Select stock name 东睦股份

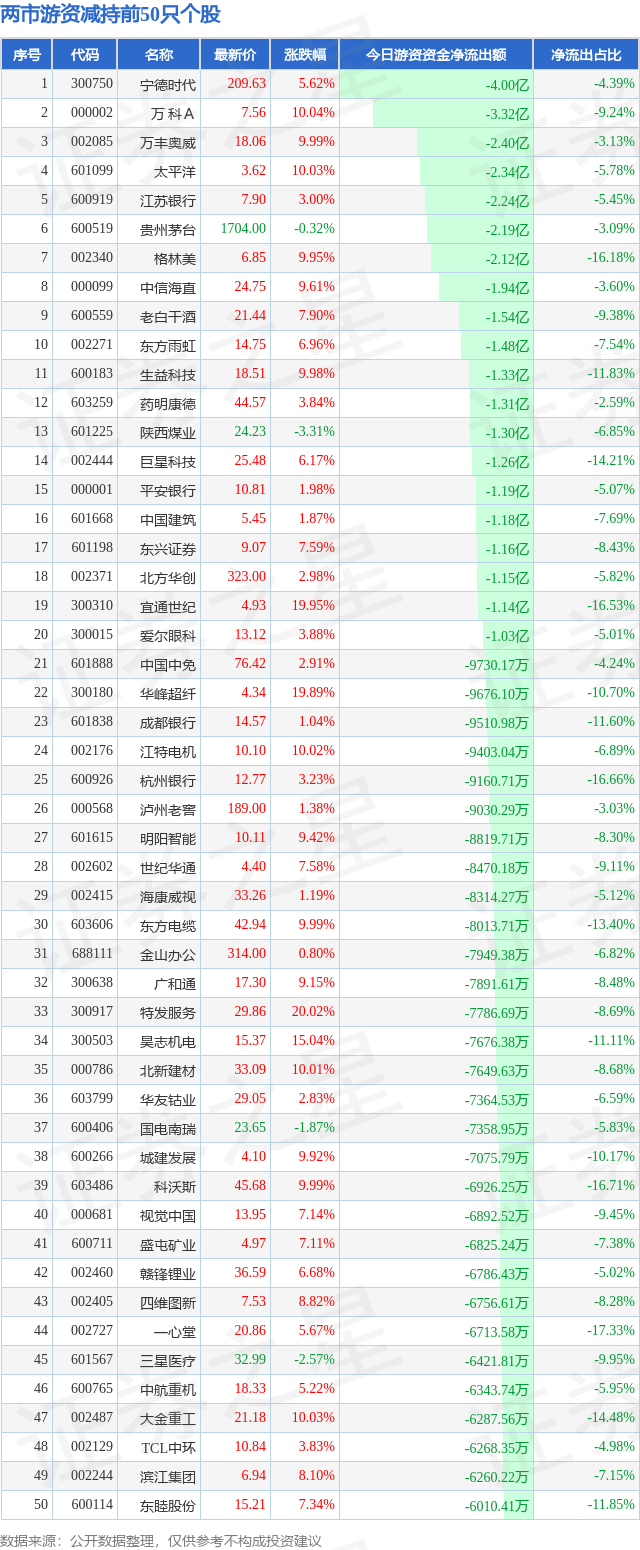point(169,1506)
